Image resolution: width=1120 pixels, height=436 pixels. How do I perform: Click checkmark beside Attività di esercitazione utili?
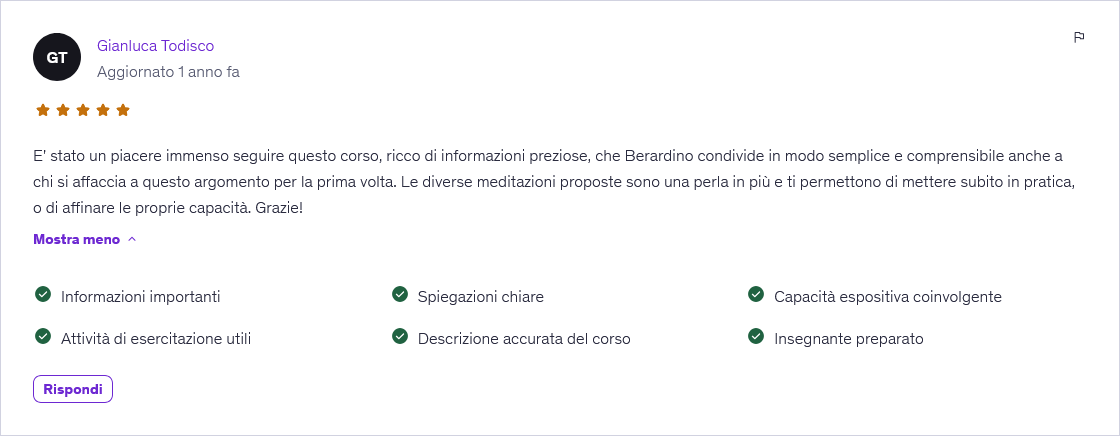(43, 336)
